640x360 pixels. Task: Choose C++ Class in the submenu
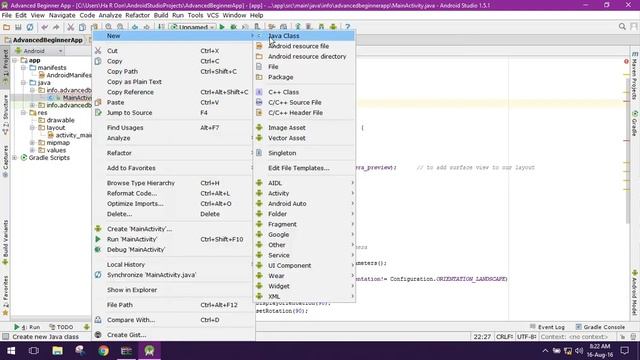coord(304,92)
